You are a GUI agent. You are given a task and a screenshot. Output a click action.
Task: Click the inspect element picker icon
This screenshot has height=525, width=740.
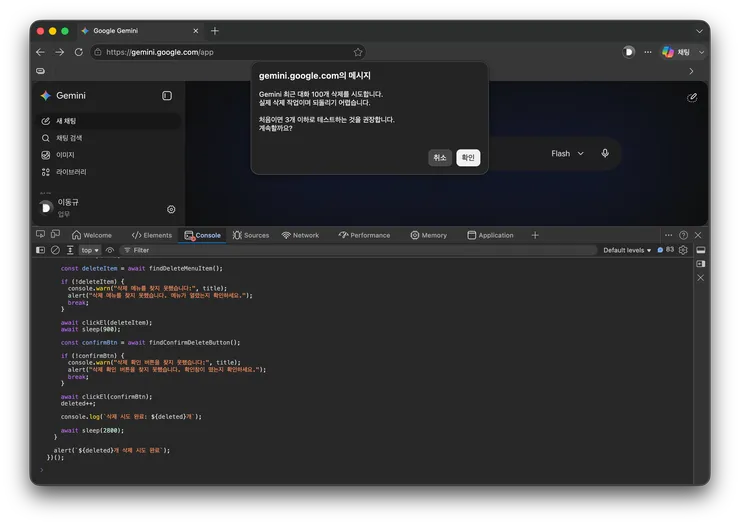41,235
